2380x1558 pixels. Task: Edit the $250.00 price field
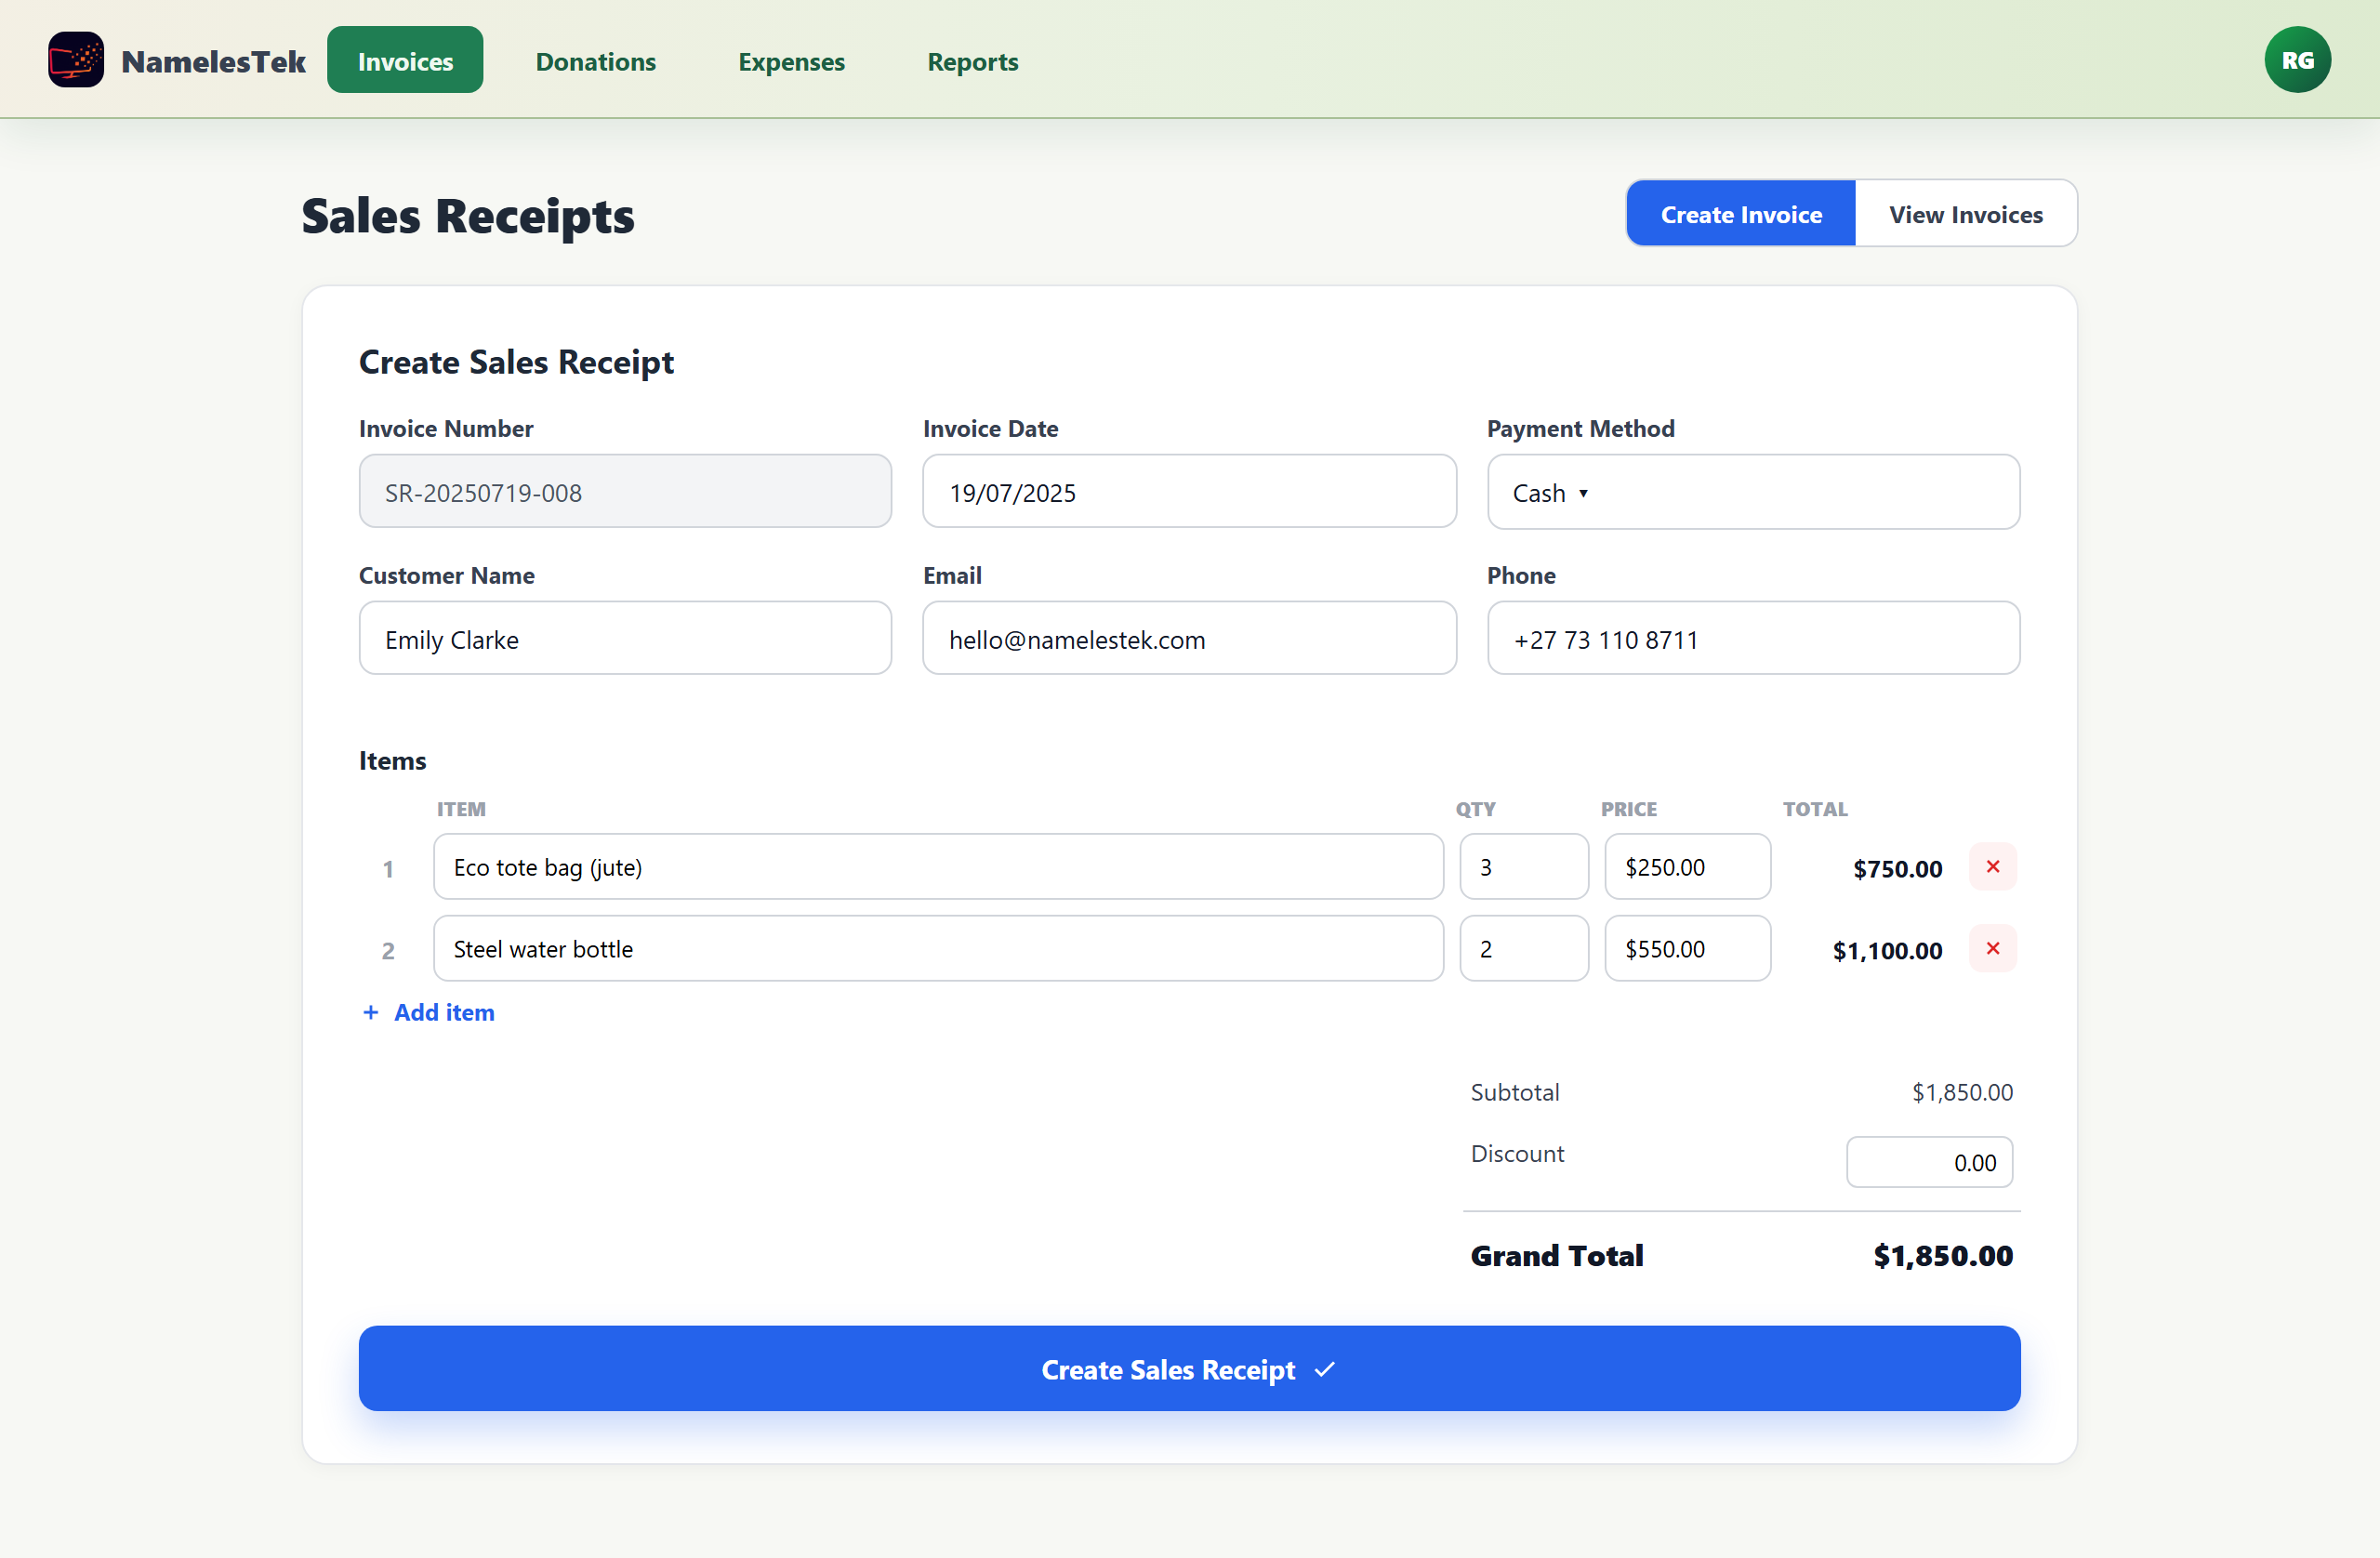(1687, 866)
